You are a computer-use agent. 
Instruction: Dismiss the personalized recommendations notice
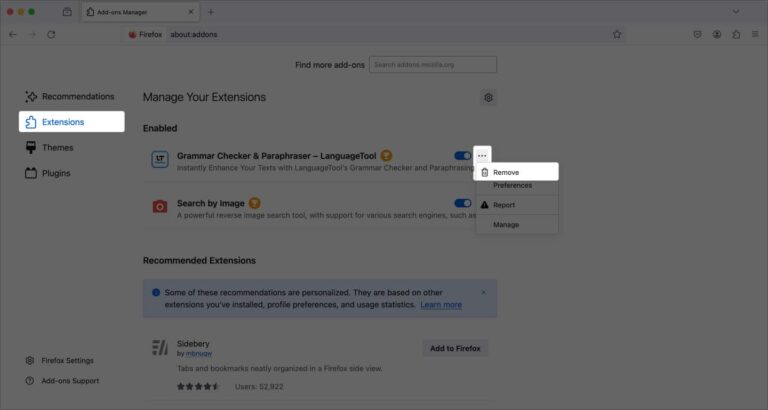tap(484, 292)
